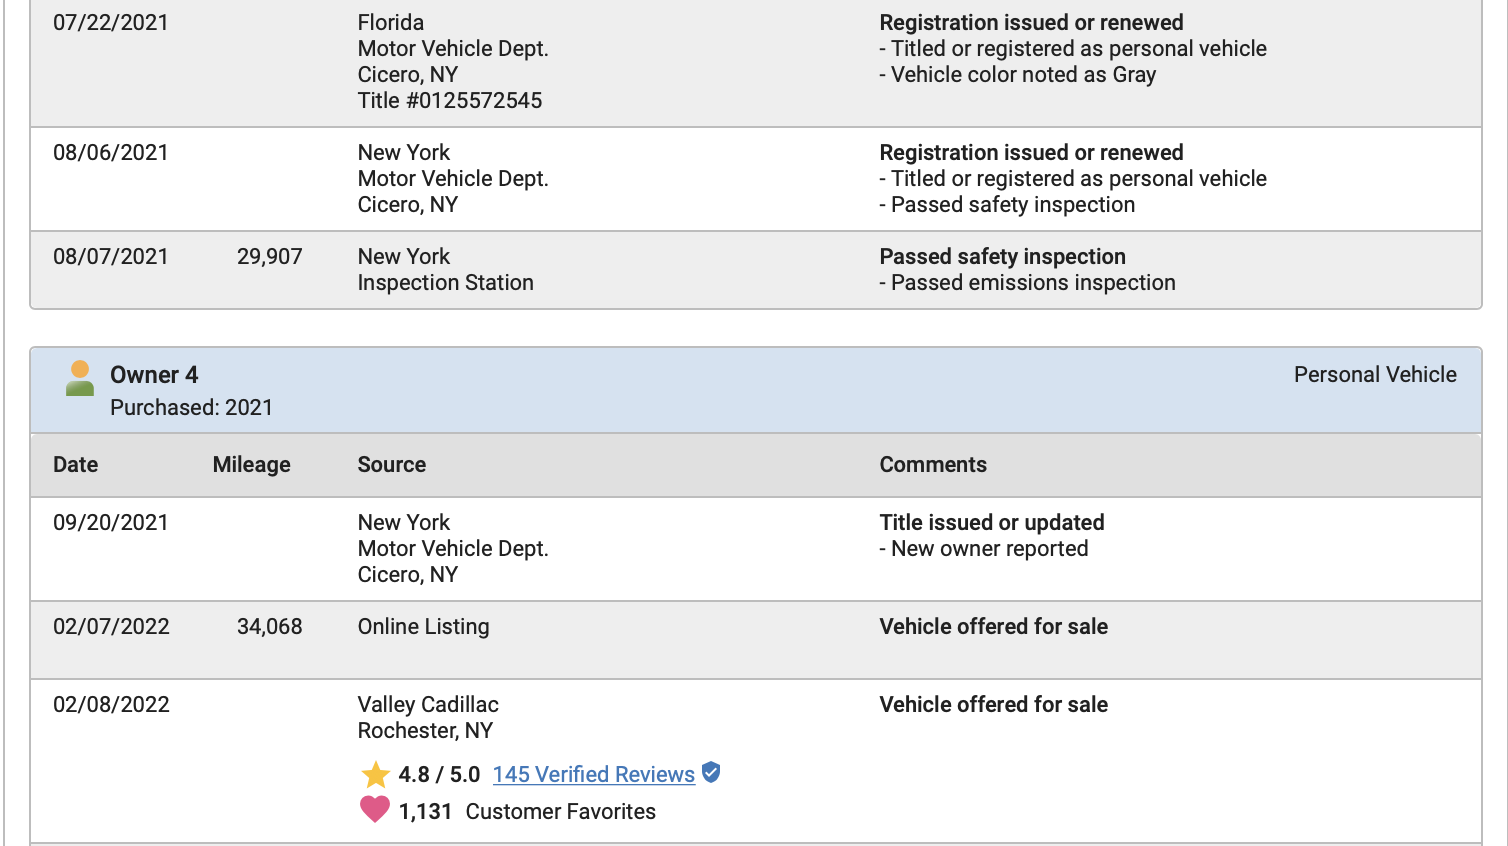This screenshot has height=846, width=1508.
Task: Click the Purchased: 2021 text
Action: [x=191, y=408]
